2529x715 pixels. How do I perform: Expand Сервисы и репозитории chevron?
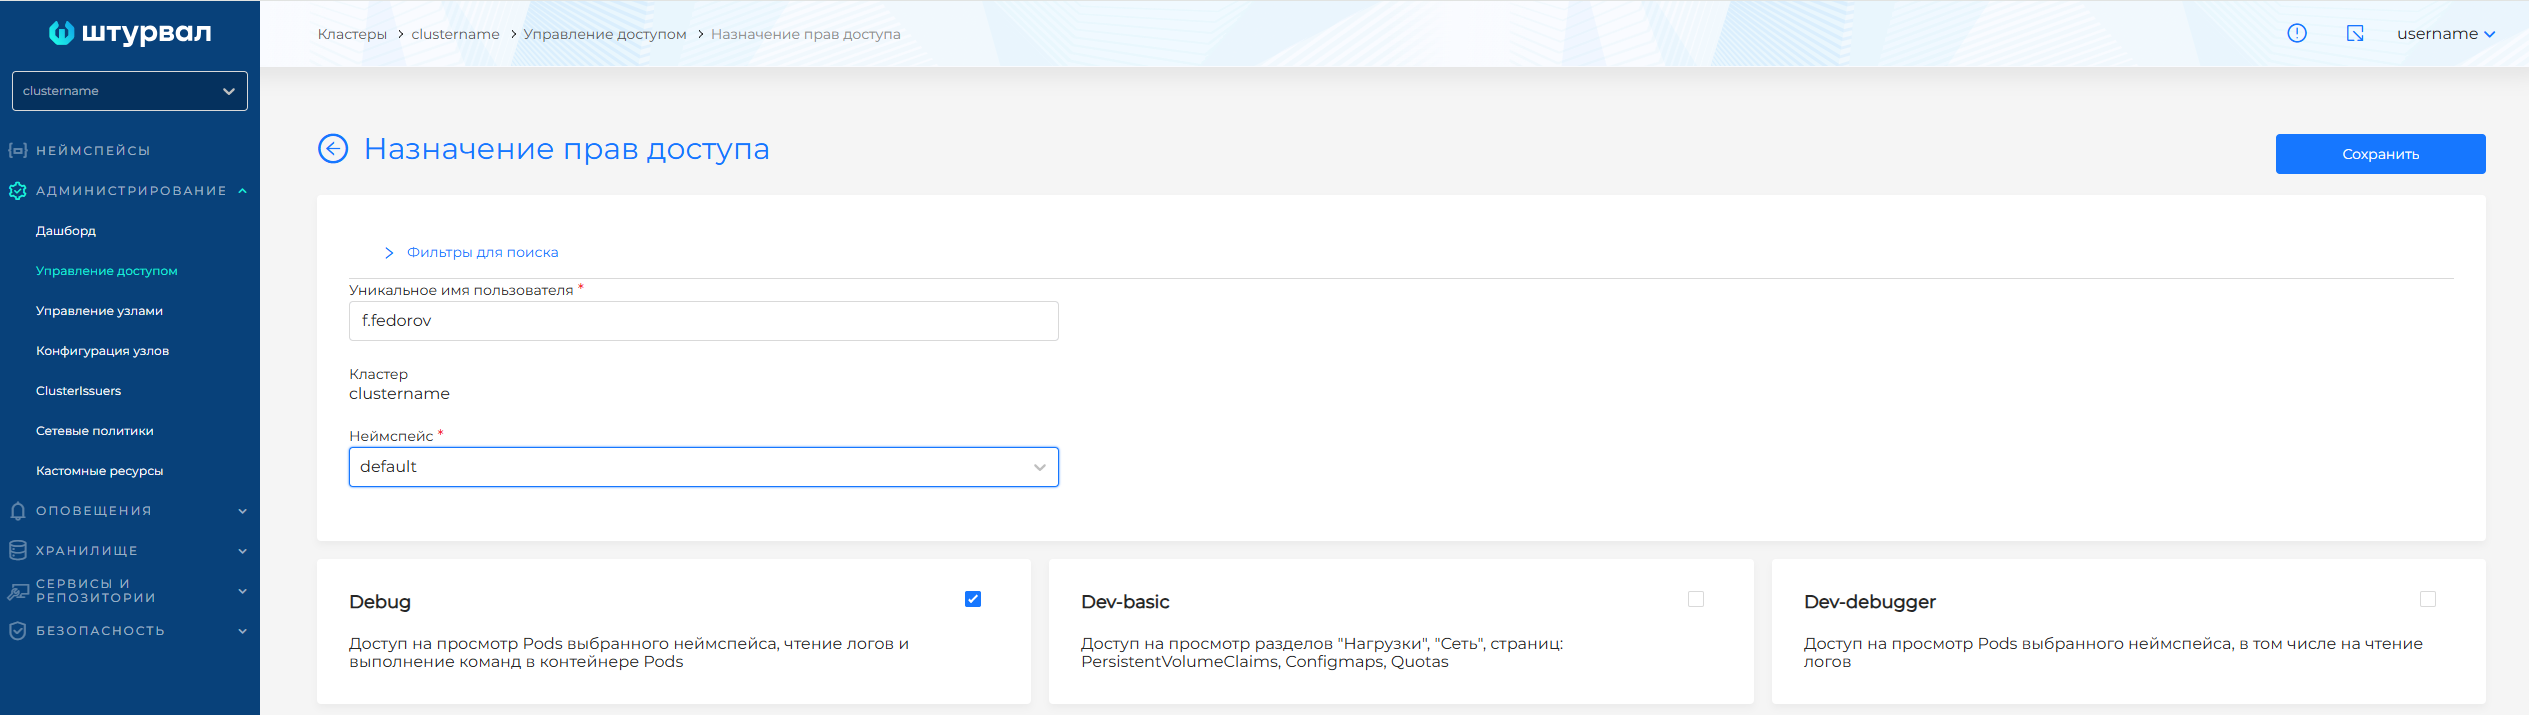pyautogui.click(x=243, y=591)
